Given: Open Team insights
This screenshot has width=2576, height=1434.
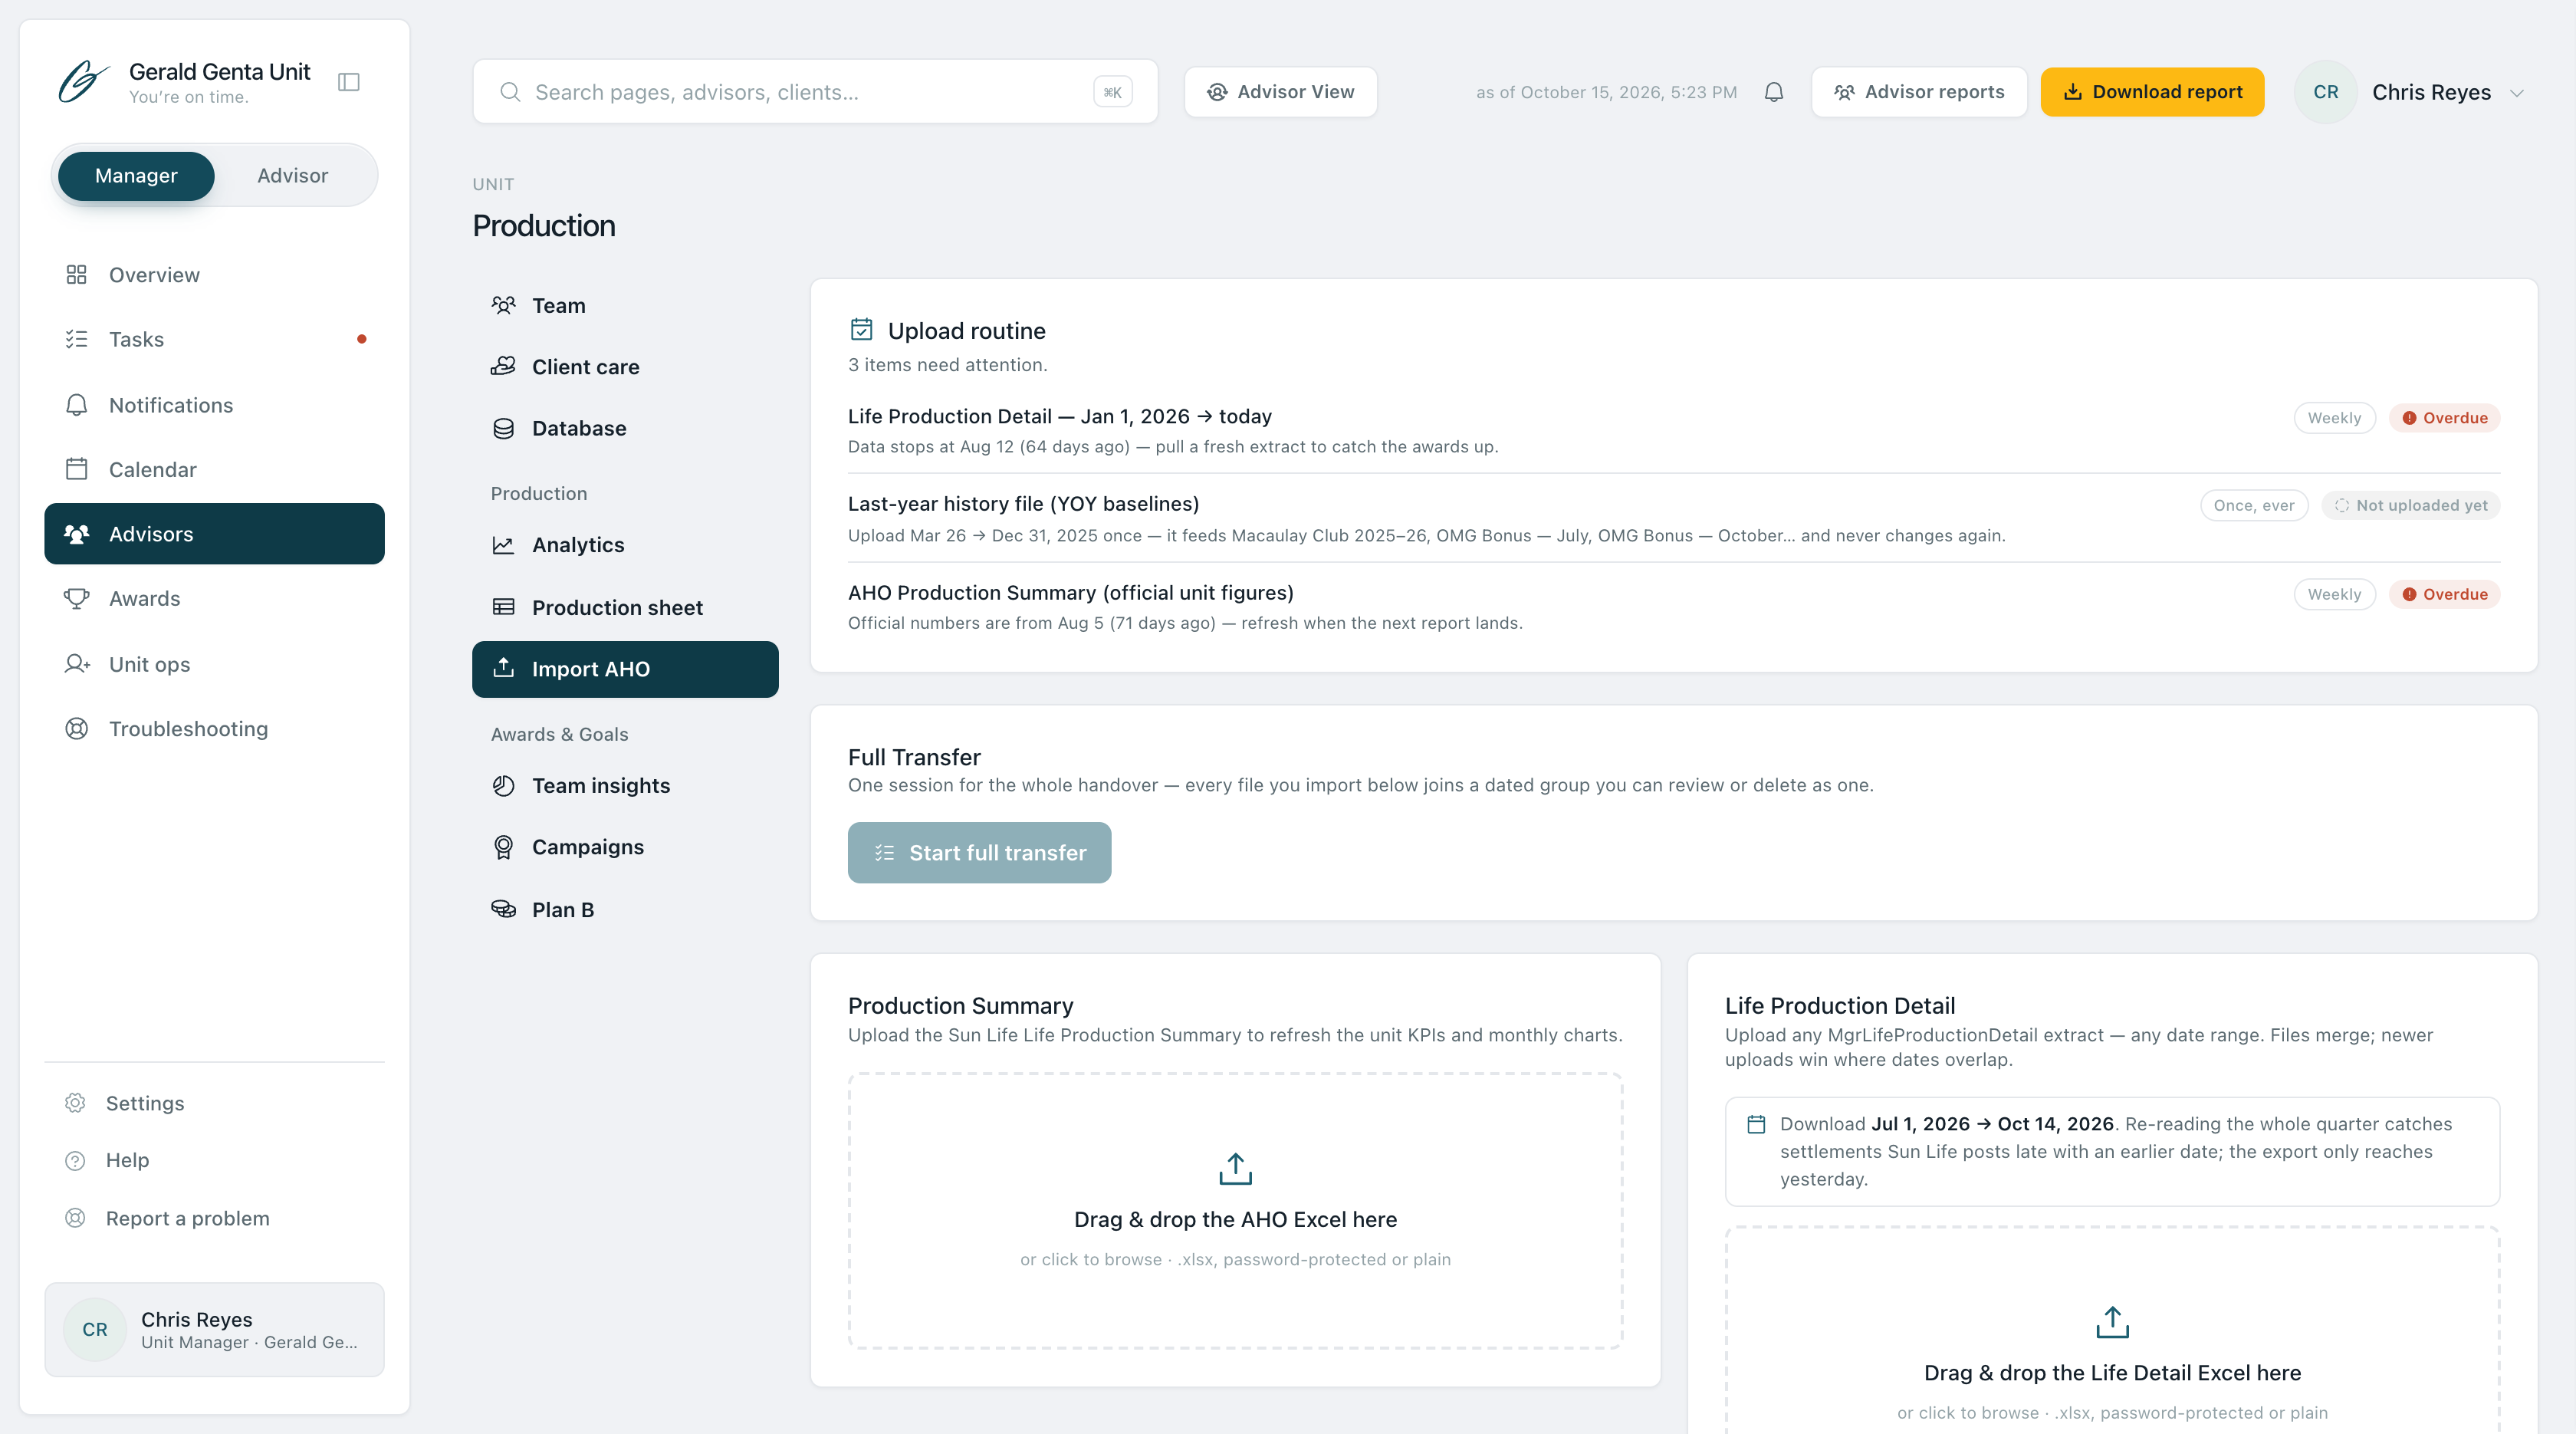Looking at the screenshot, I should (x=625, y=785).
